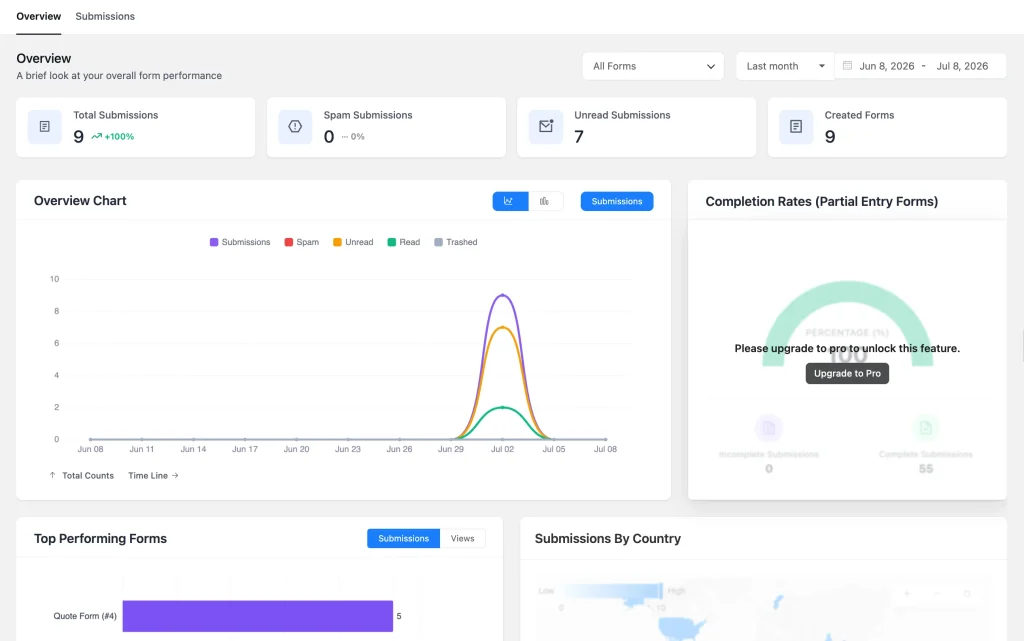The image size is (1024, 641).
Task: Click the green Read line peak at Jul 02
Action: [502, 407]
